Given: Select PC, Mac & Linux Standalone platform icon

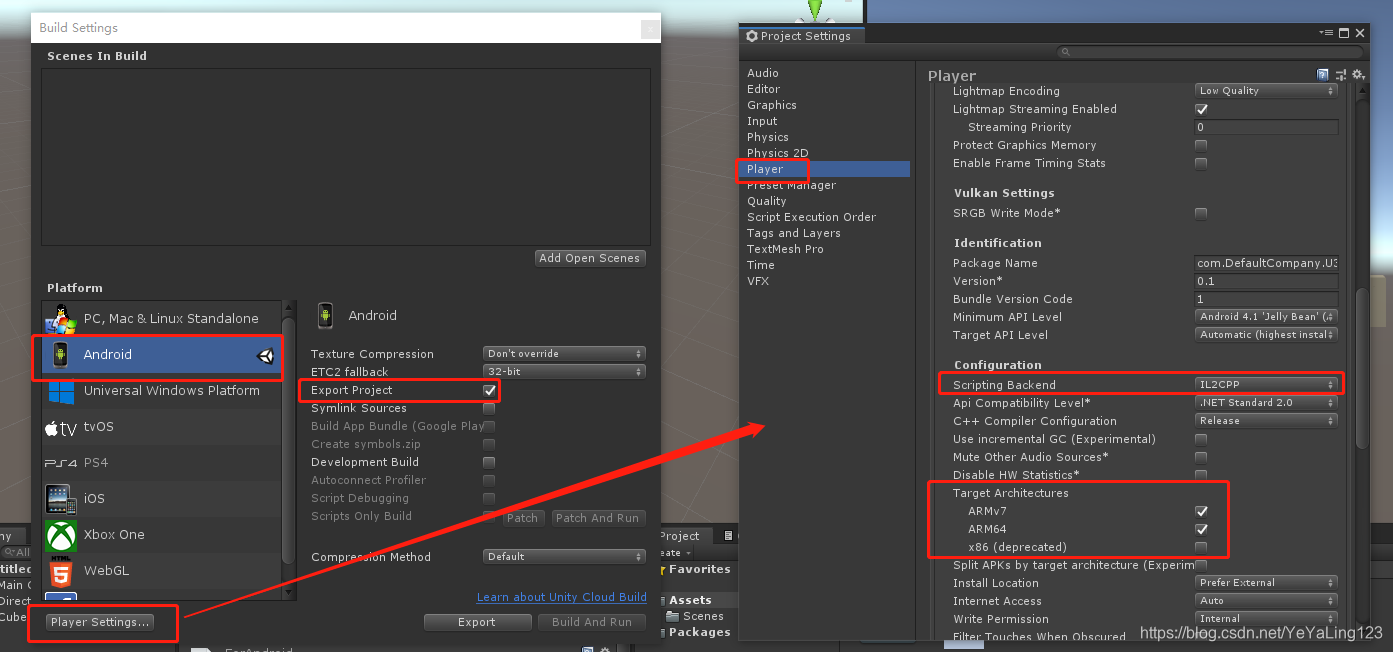Looking at the screenshot, I should coord(62,319).
